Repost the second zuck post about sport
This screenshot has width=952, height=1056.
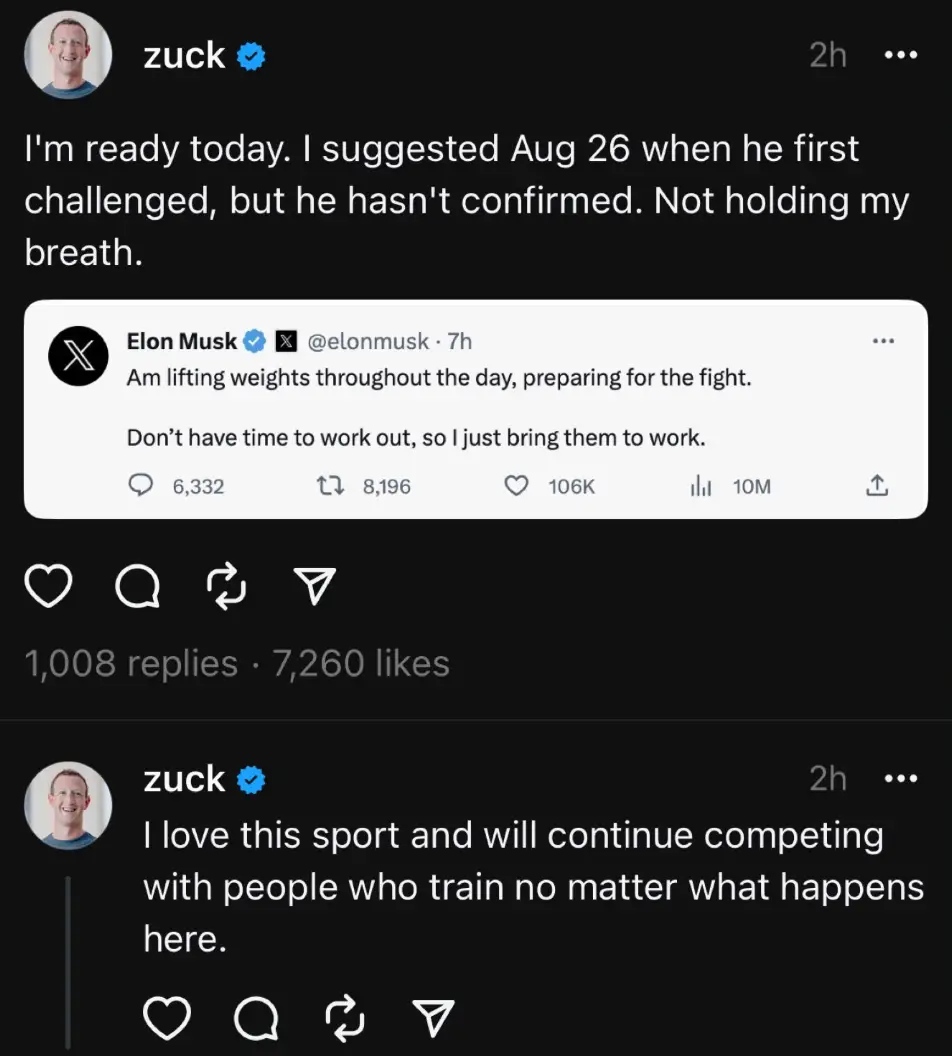[x=344, y=1018]
